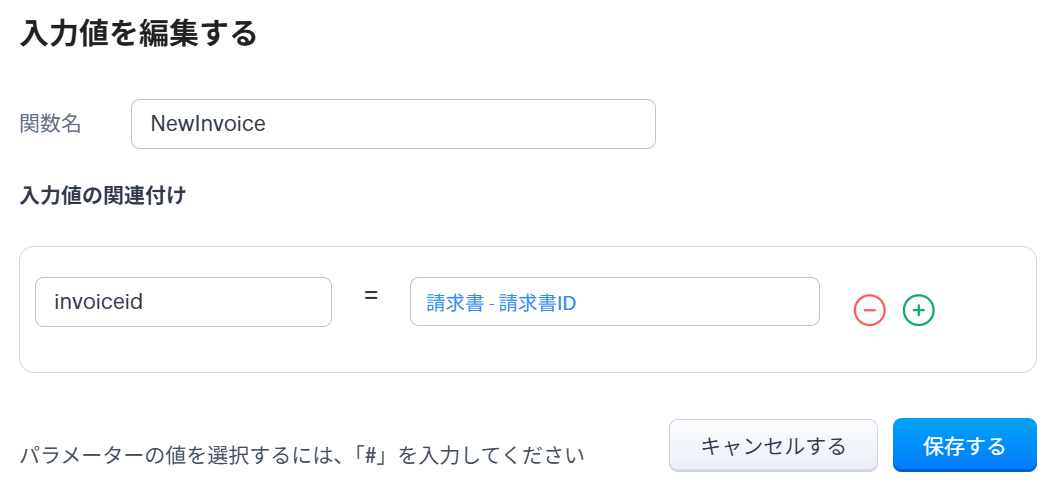Click the 入力値の関連付け section label
Viewport: 1056px width, 487px height.
pyautogui.click(x=103, y=196)
